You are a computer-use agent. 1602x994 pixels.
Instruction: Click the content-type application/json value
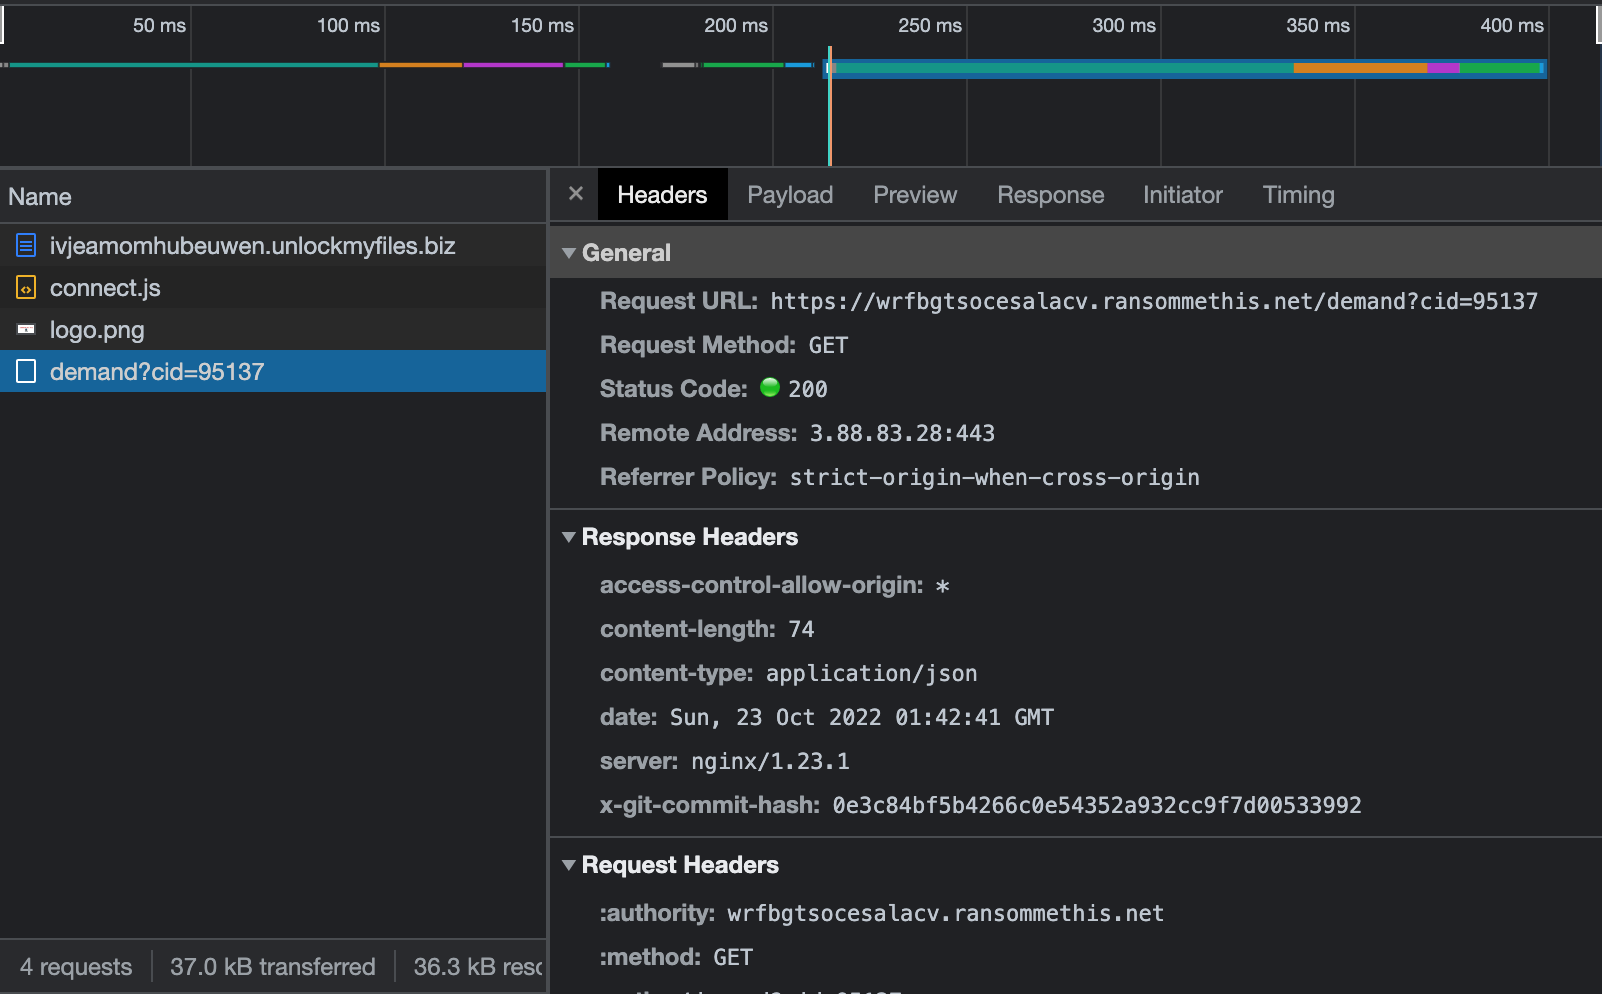[872, 673]
